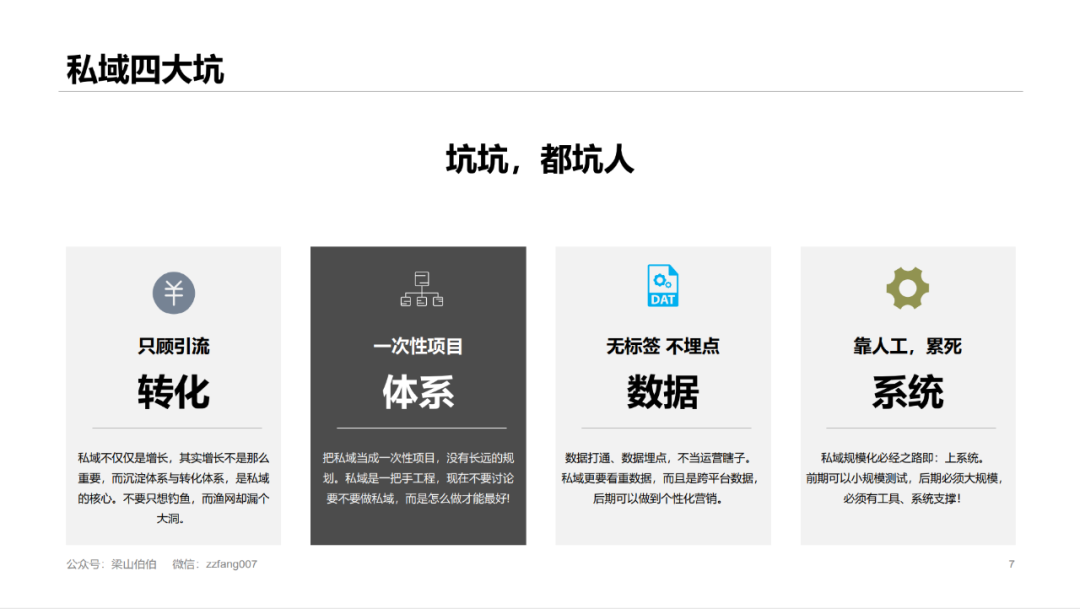Click the subtitle 靠人工，累死

pos(907,346)
